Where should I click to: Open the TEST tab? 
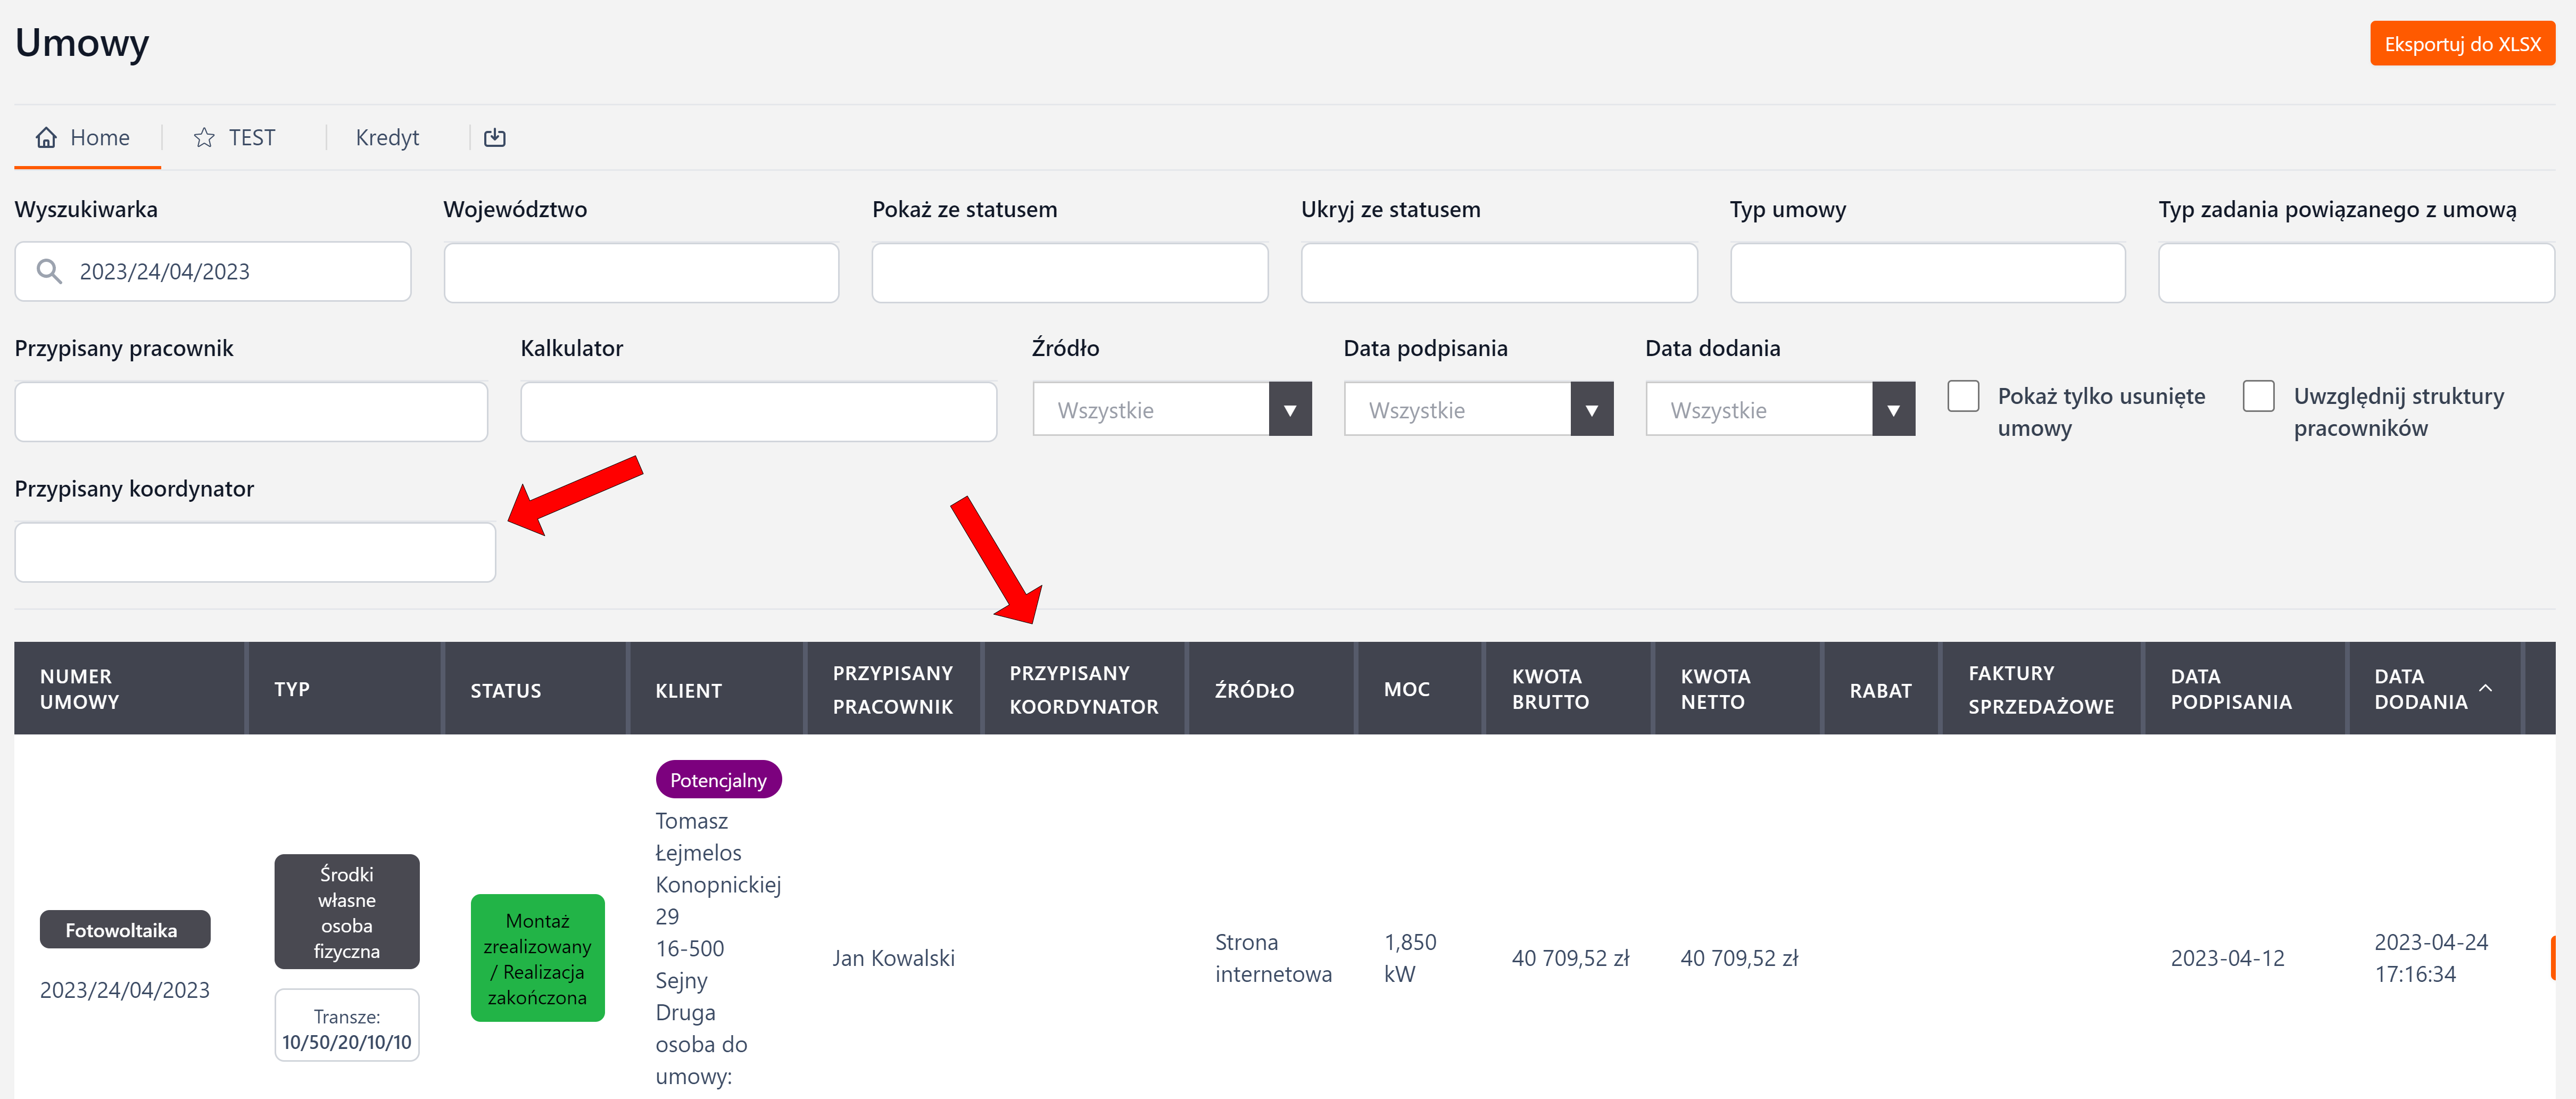[251, 138]
